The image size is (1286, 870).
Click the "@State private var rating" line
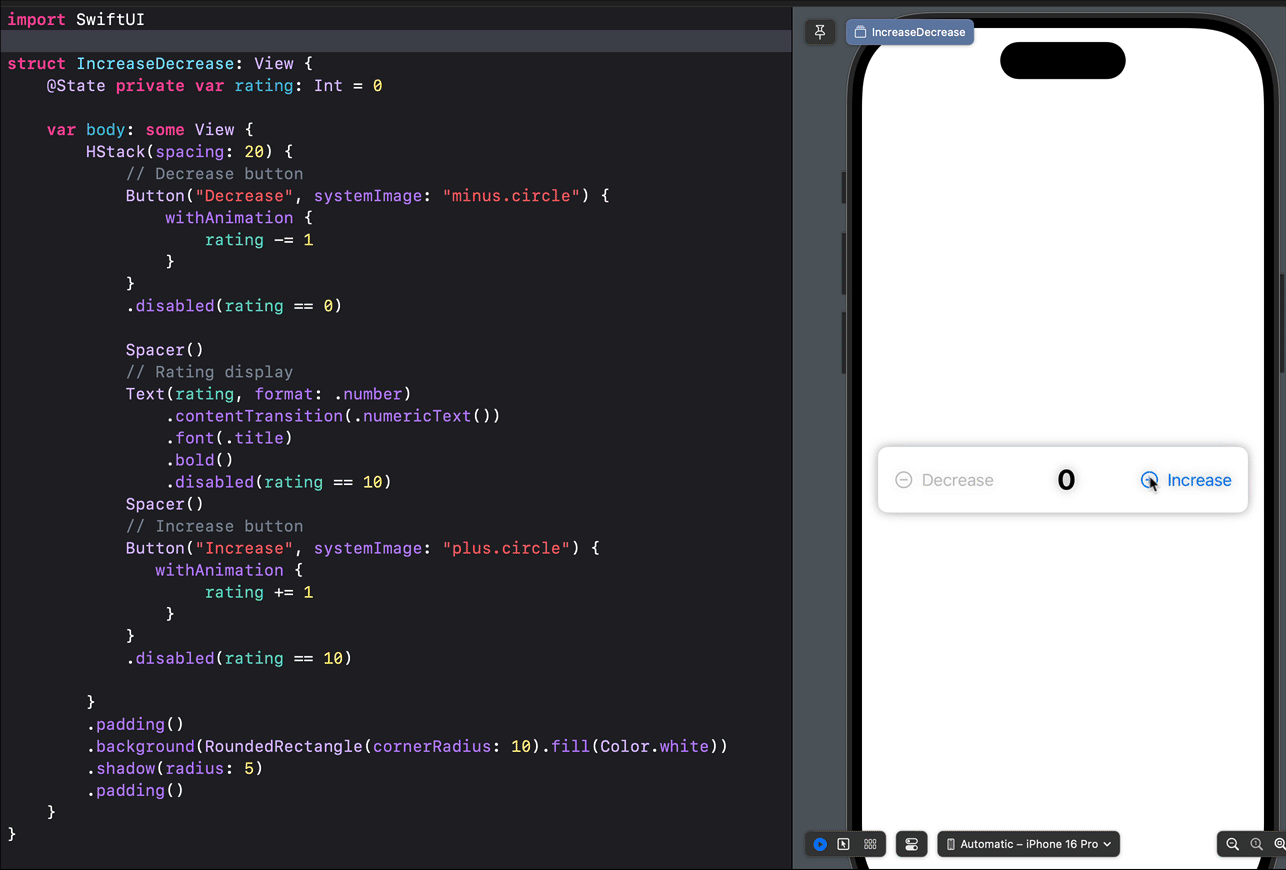point(214,85)
